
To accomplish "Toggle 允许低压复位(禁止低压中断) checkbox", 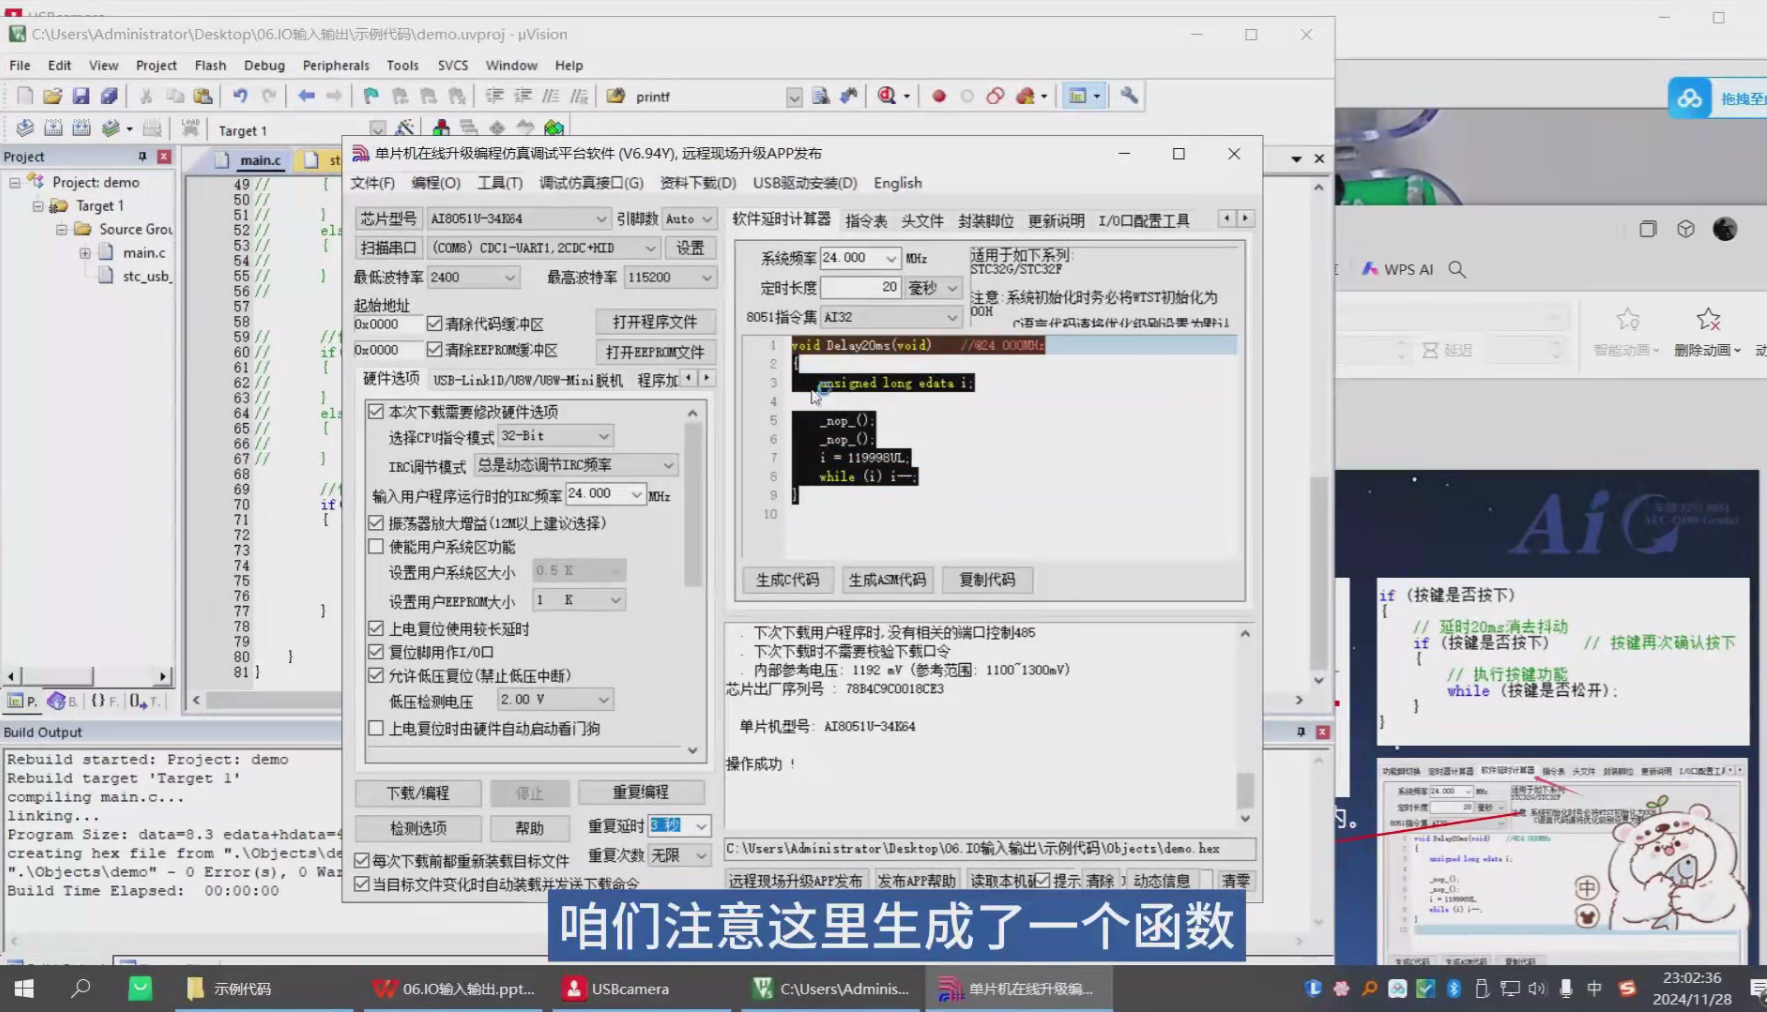I will pos(376,675).
